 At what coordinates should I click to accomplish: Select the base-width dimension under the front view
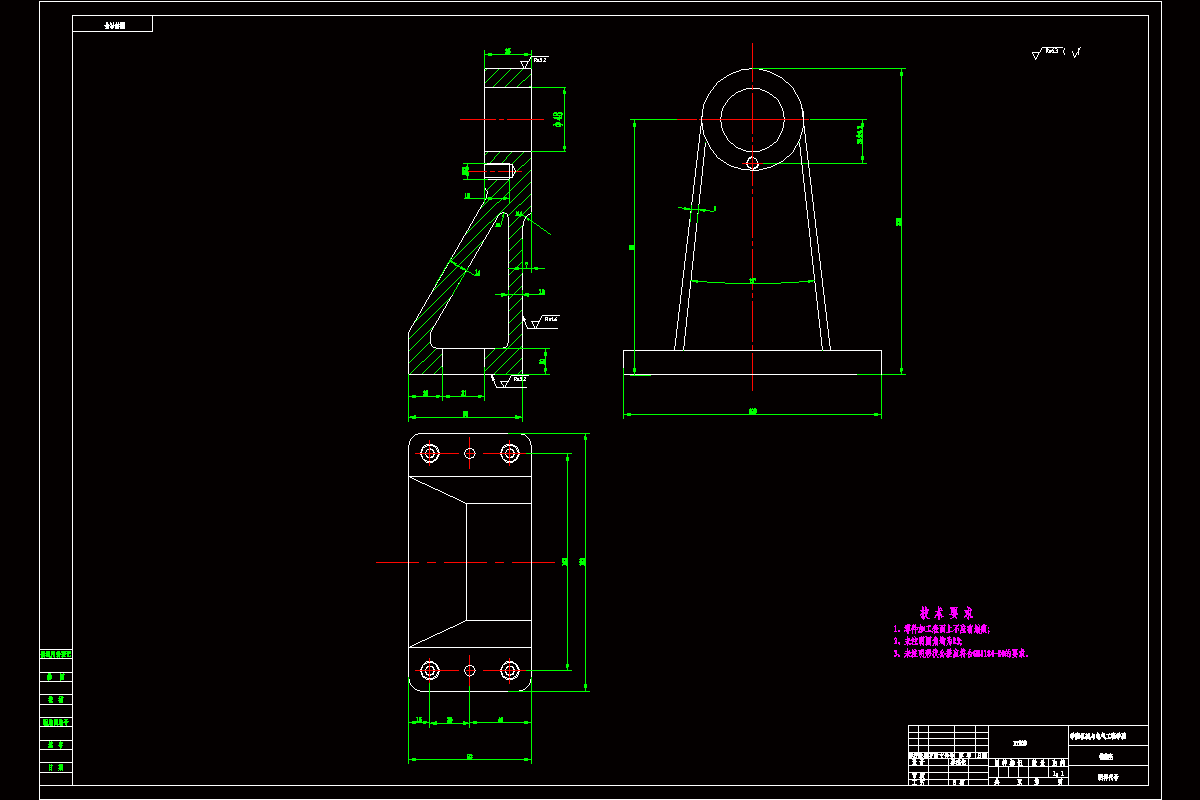pyautogui.click(x=752, y=411)
